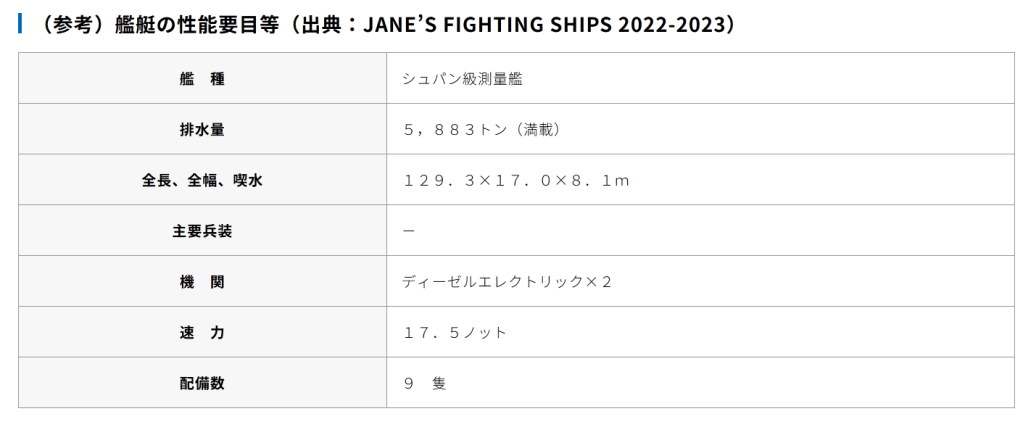Click the blue vertical bar beside heading
1023x427 pixels.
click(x=20, y=22)
